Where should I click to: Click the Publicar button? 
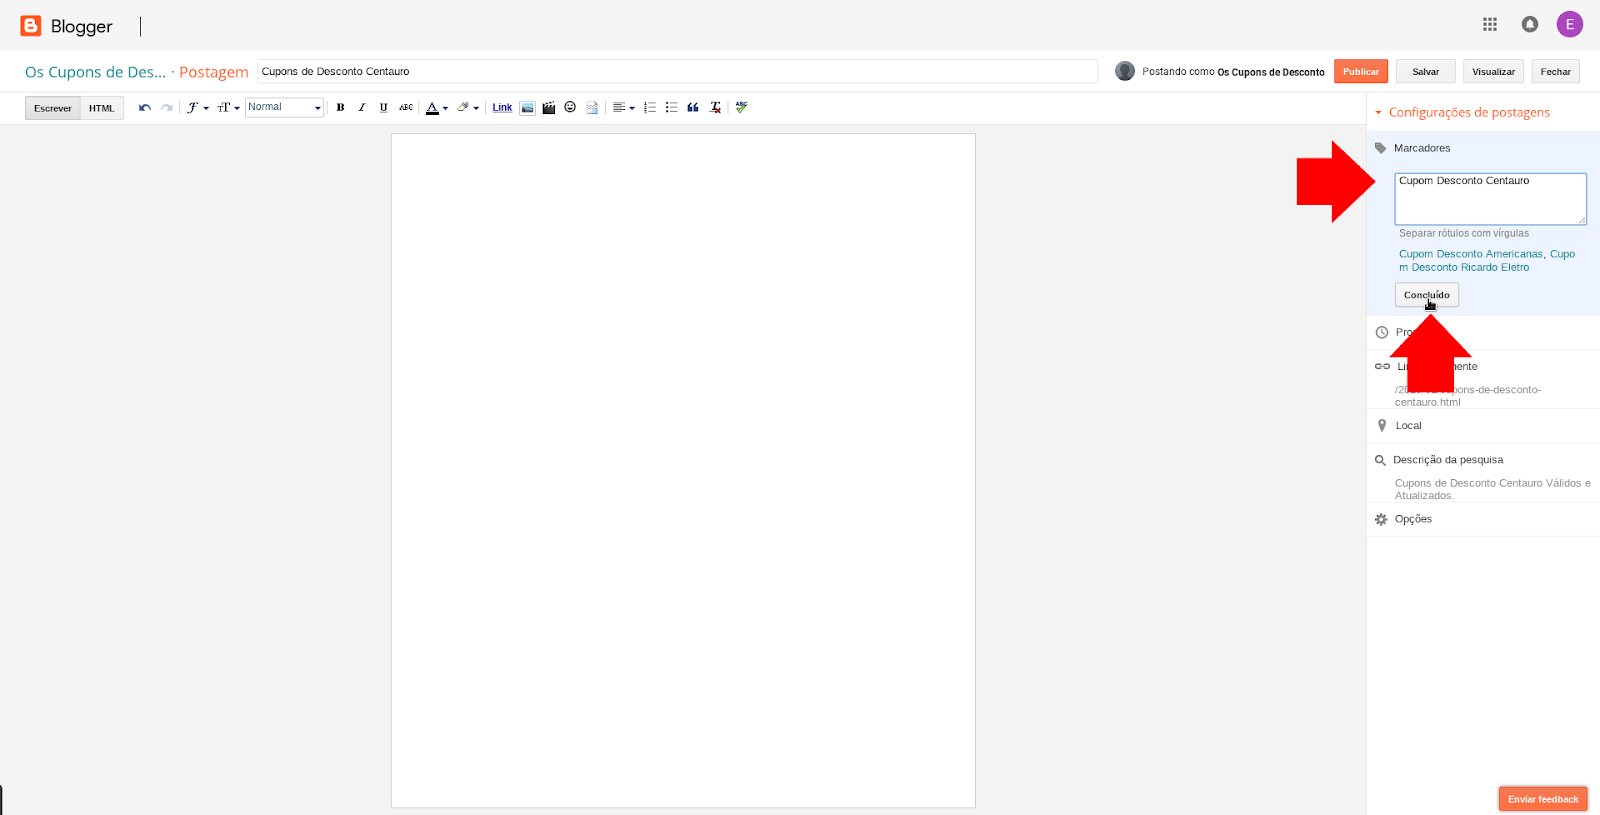point(1361,71)
